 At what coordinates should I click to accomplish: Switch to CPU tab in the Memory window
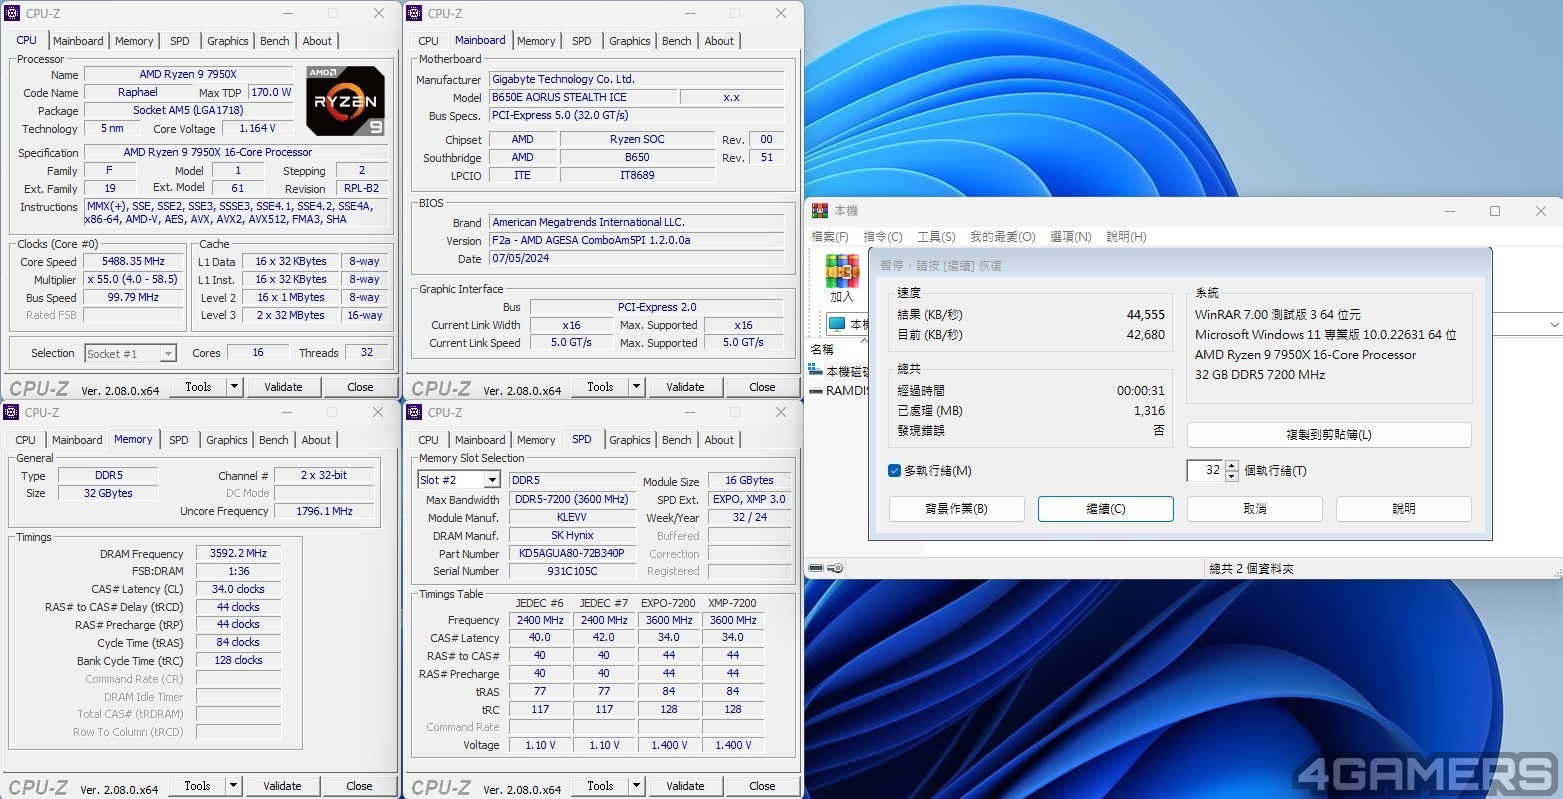[26, 440]
